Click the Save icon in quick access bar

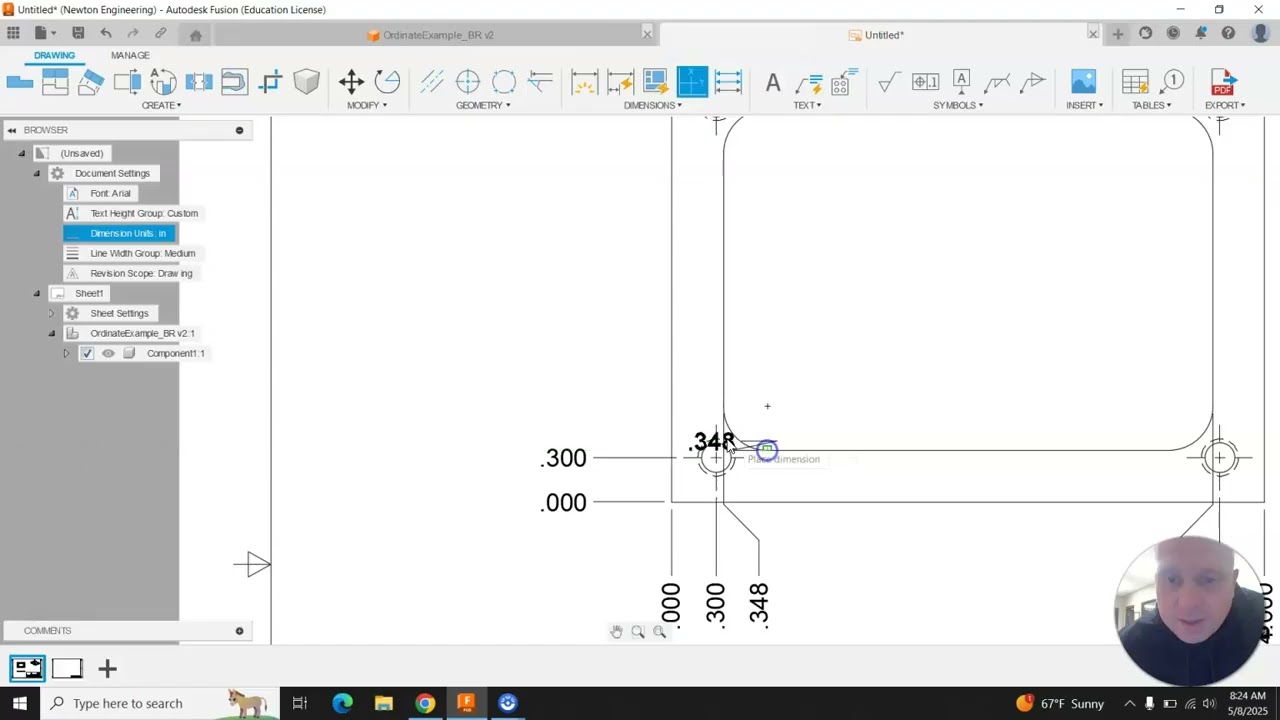(78, 33)
